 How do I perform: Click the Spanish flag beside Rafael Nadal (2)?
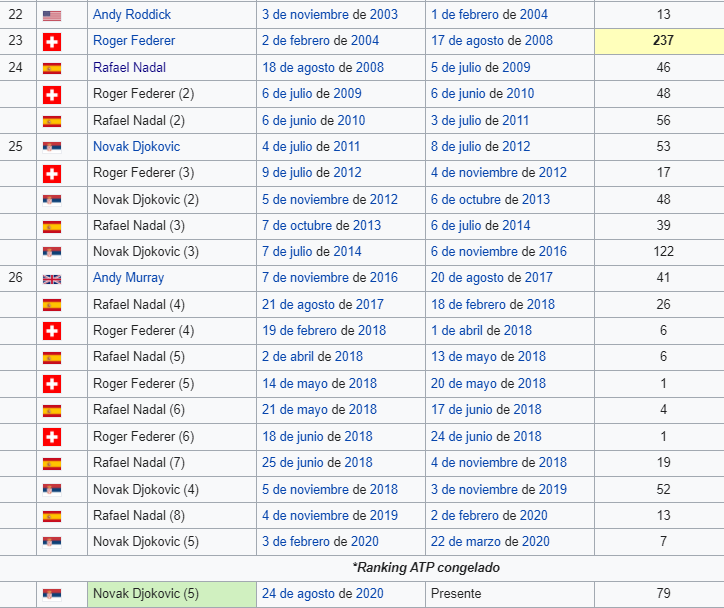pyautogui.click(x=52, y=121)
